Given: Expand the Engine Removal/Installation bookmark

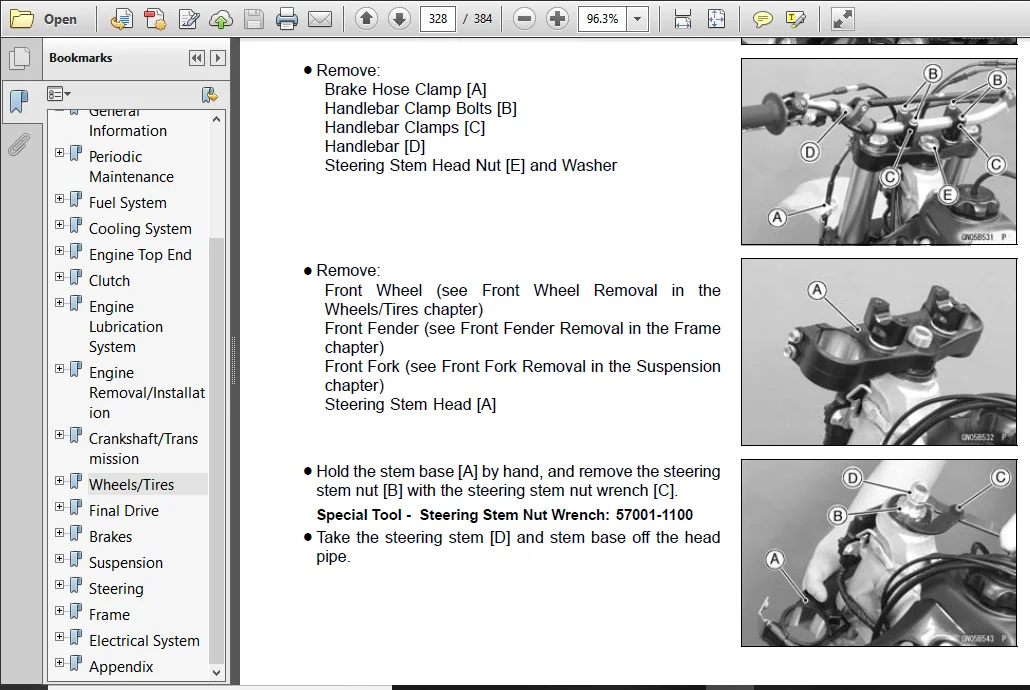Looking at the screenshot, I should [x=59, y=369].
